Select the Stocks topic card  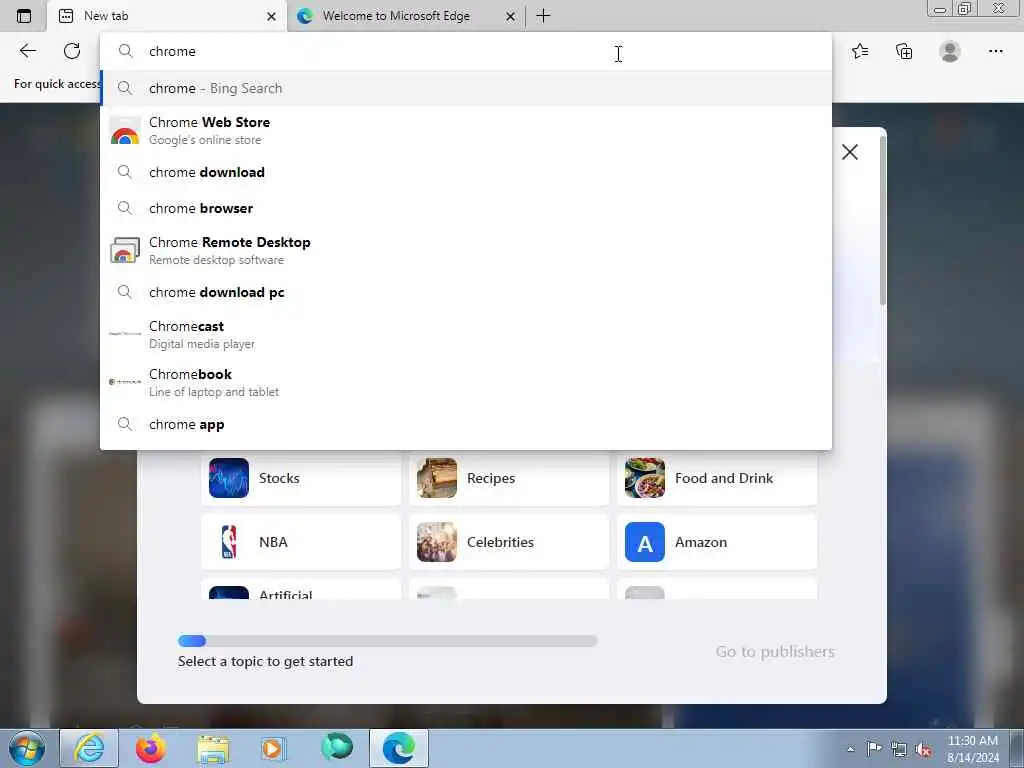tap(301, 478)
